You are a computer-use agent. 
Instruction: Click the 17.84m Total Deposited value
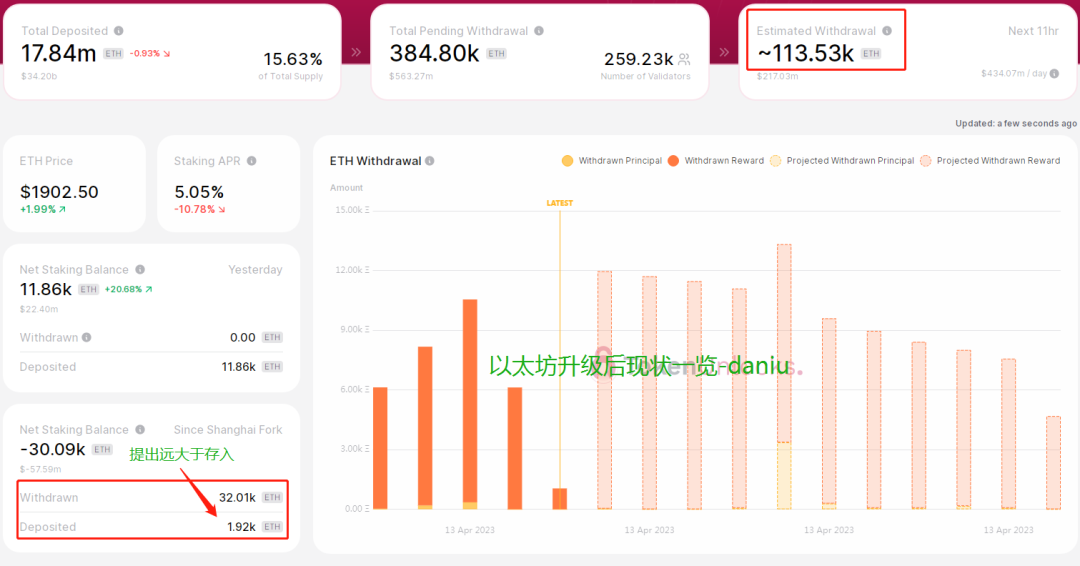click(x=59, y=53)
